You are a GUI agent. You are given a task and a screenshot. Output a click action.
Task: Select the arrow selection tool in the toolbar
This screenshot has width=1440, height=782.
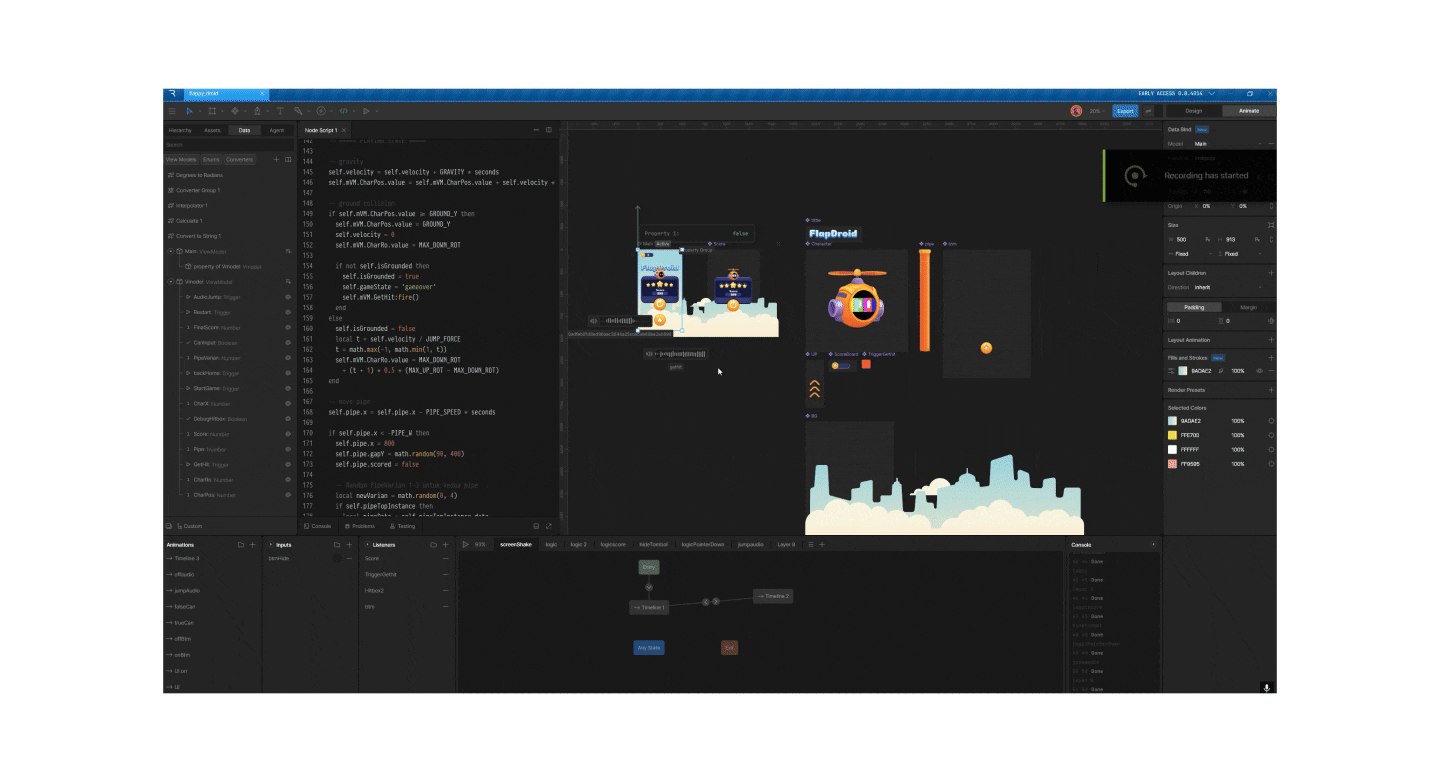[x=189, y=111]
